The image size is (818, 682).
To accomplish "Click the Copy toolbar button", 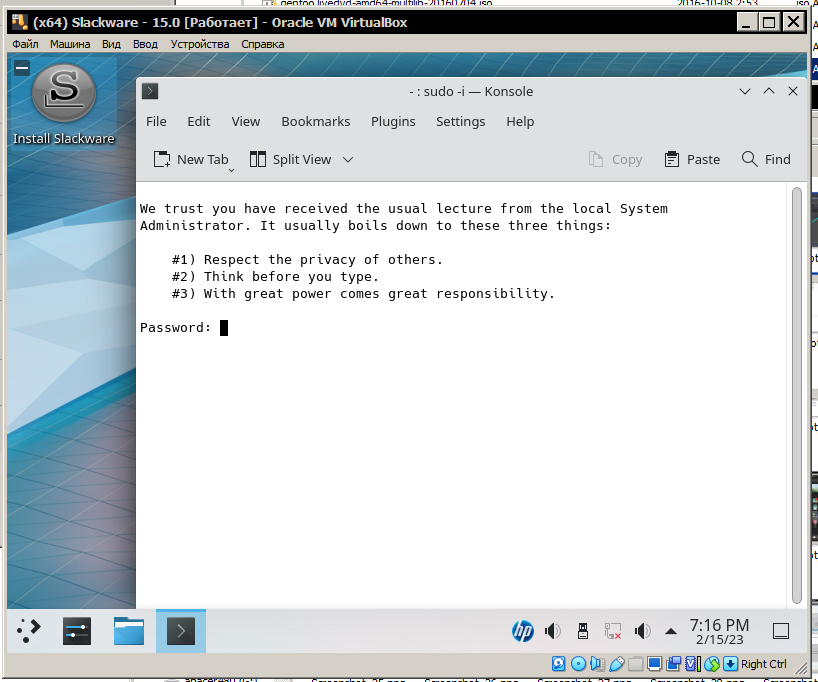I will [615, 159].
